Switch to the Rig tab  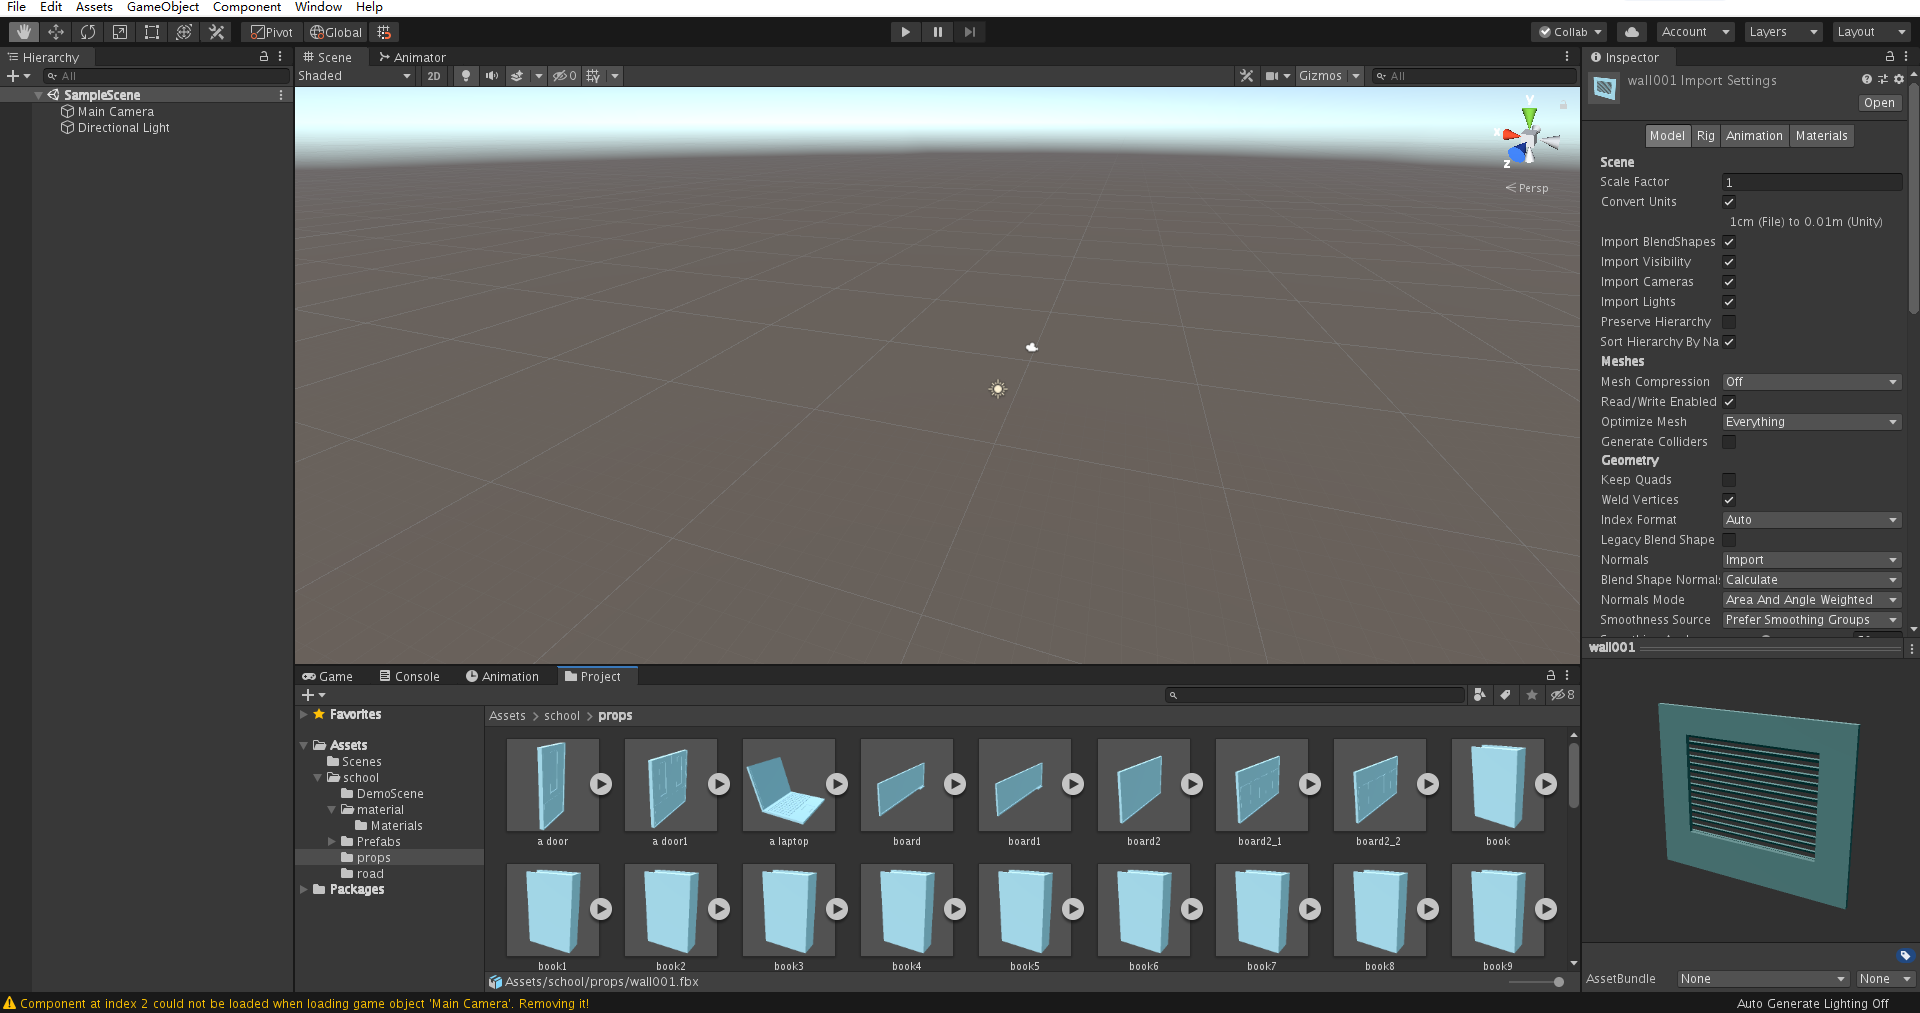pos(1705,136)
